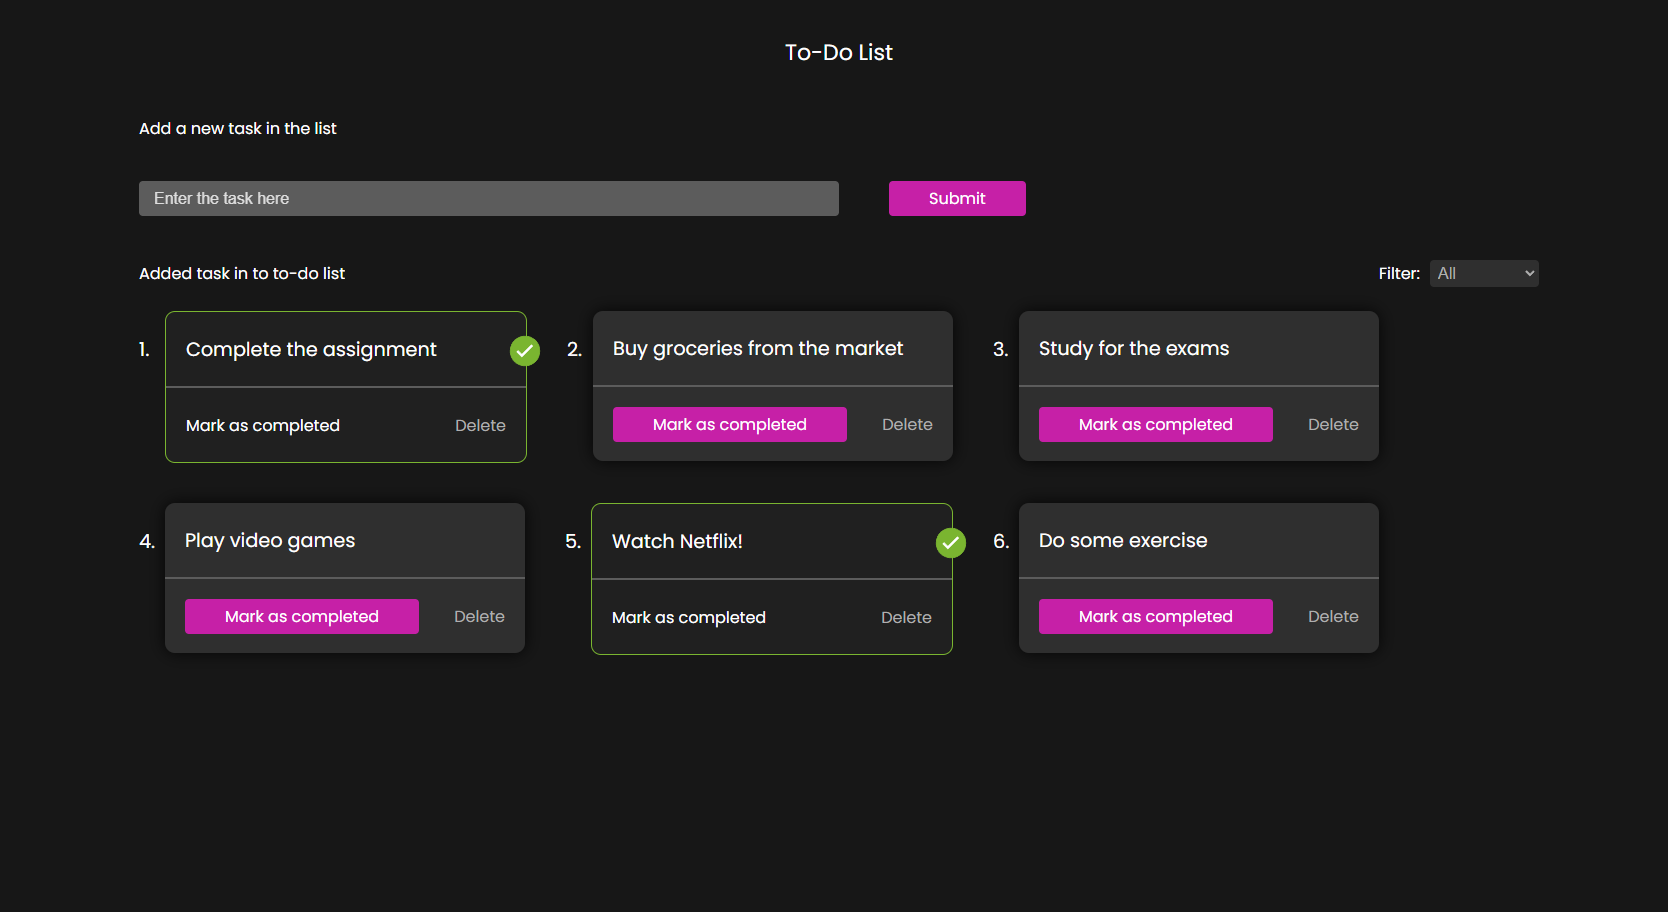This screenshot has height=912, width=1668.
Task: Select the Watch Netflix! title text
Action: click(677, 541)
